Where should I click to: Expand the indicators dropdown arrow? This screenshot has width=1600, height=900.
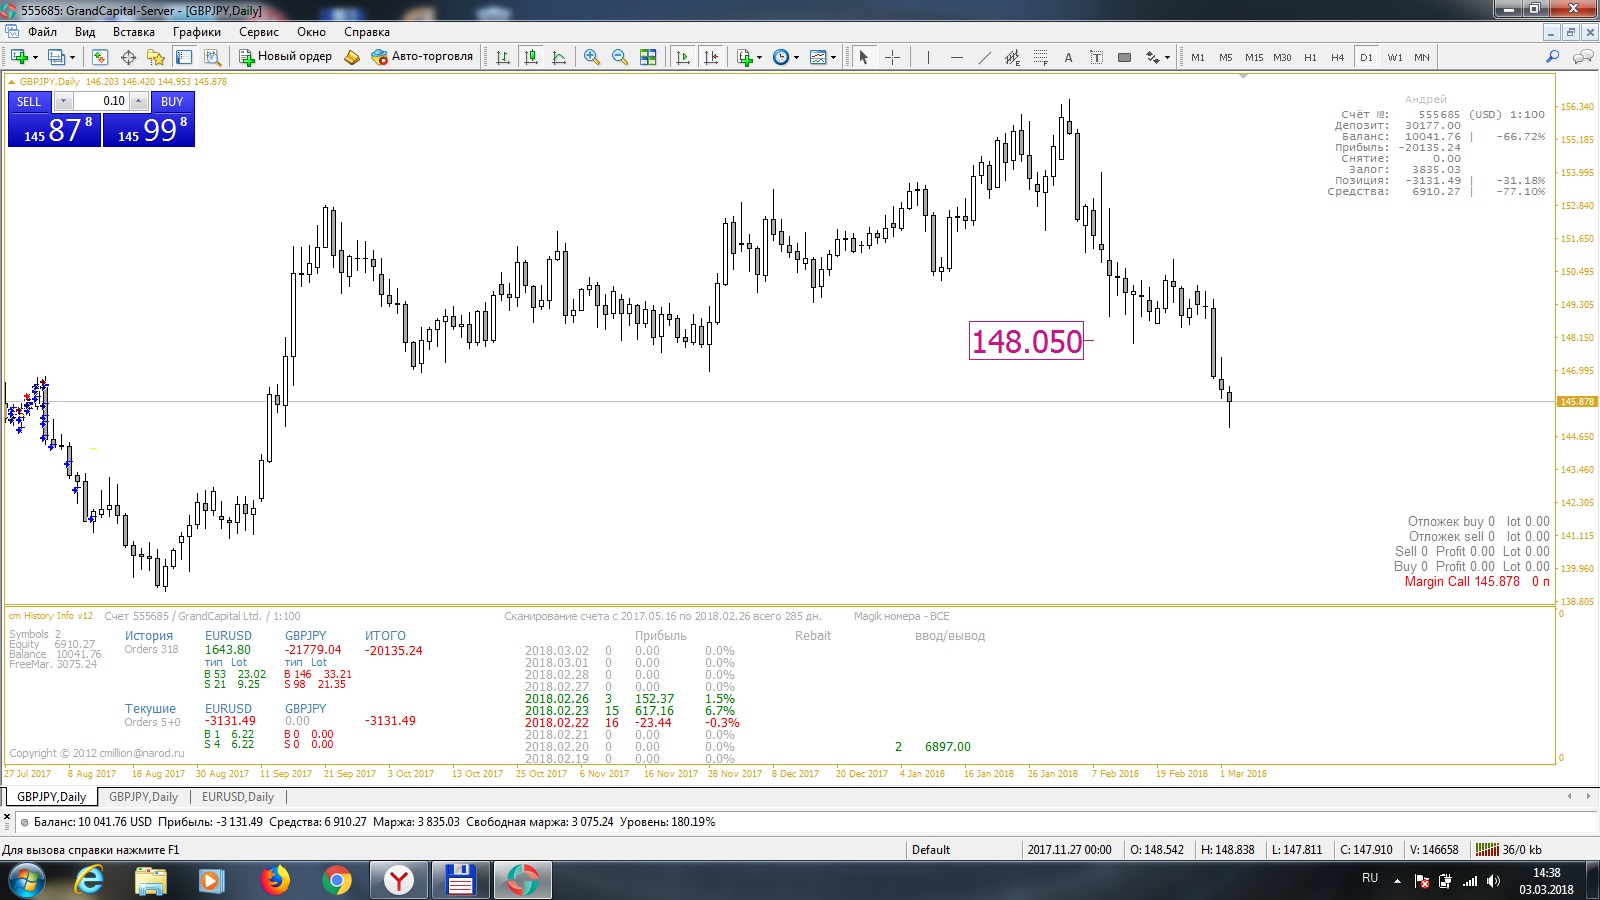pyautogui.click(x=760, y=57)
